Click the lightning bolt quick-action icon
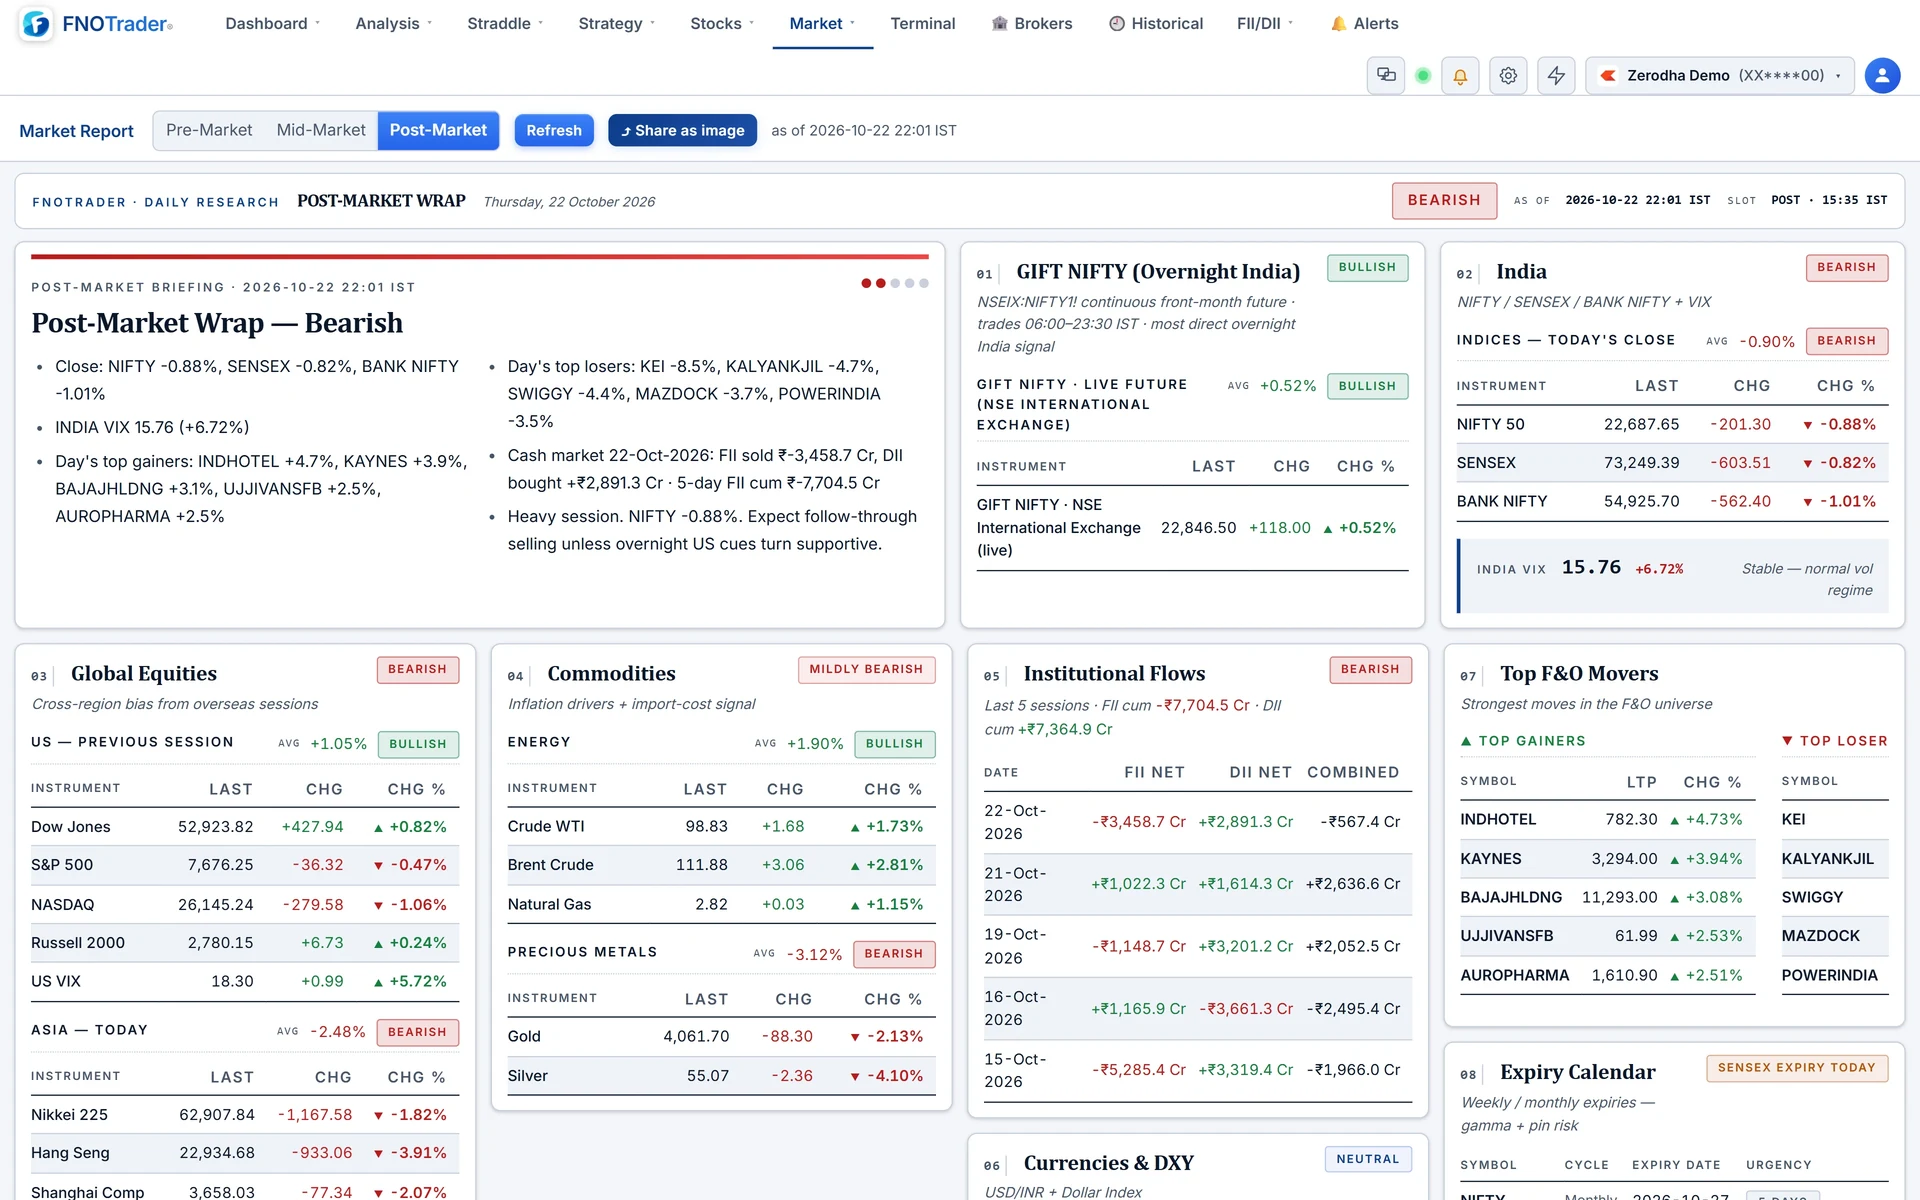Image resolution: width=1920 pixels, height=1200 pixels. (x=1556, y=75)
